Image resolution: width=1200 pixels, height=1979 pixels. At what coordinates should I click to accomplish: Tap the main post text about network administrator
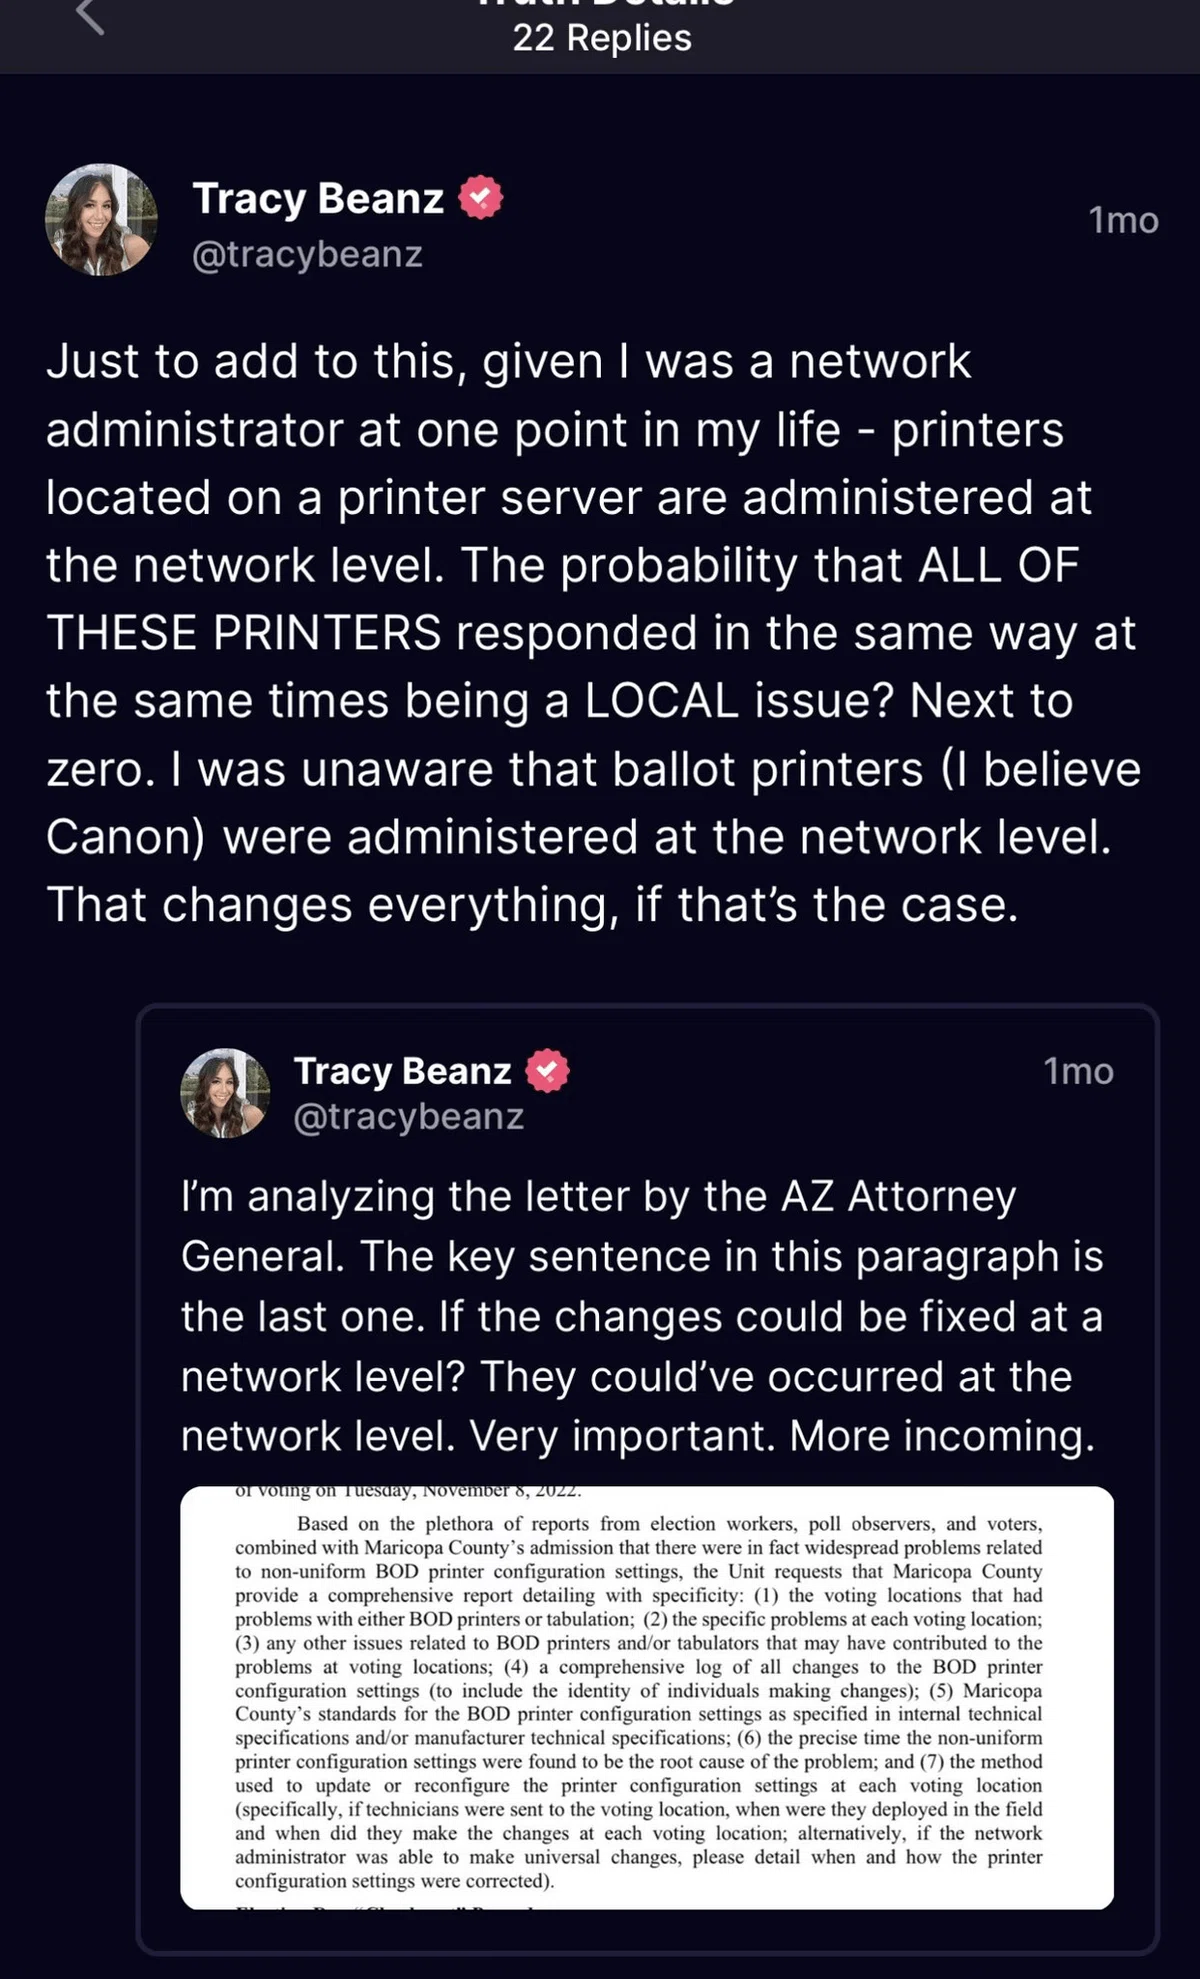coord(593,633)
